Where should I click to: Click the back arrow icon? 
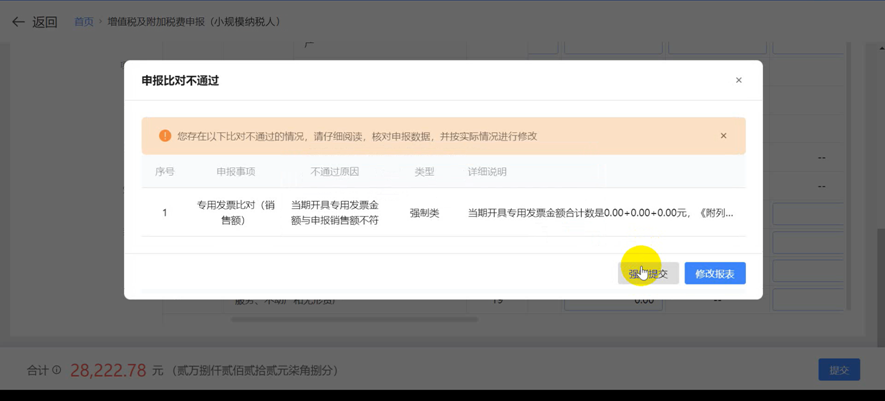(18, 21)
